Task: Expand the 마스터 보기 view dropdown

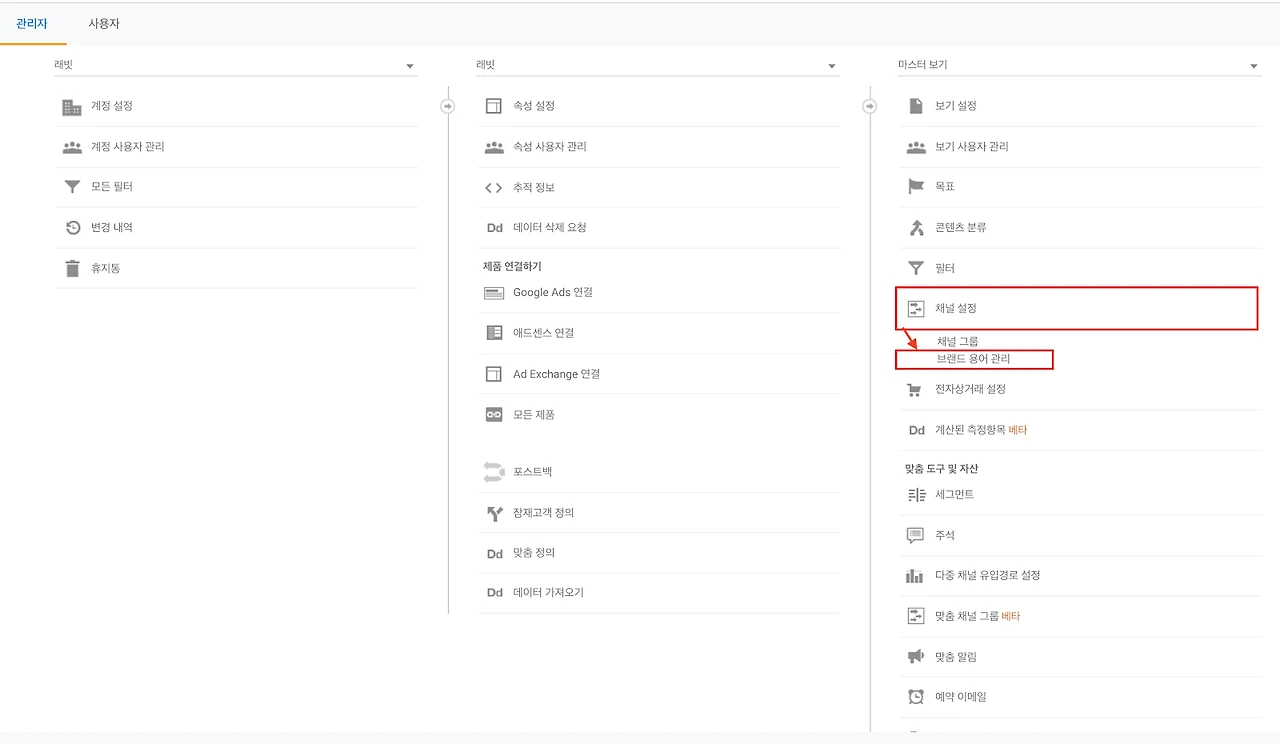Action: (1079, 65)
